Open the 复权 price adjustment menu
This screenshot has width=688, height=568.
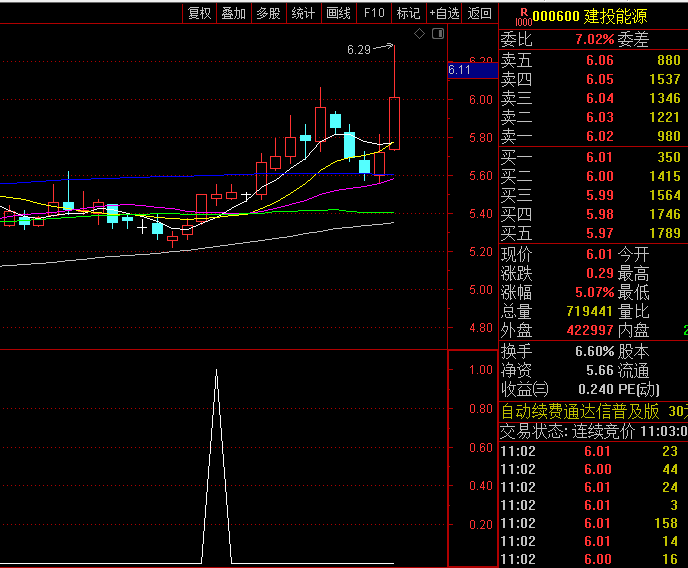(x=199, y=13)
